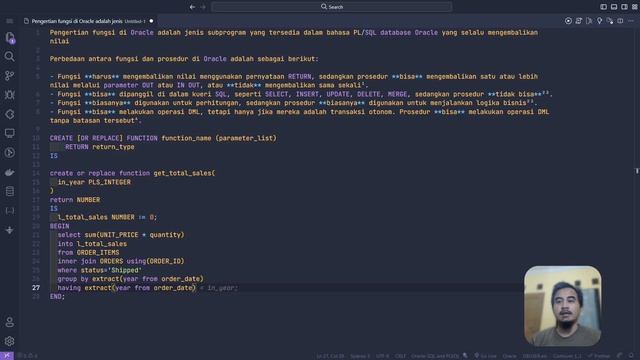This screenshot has height=360, width=640.
Task: Open the Source Control view
Action: pyautogui.click(x=9, y=76)
